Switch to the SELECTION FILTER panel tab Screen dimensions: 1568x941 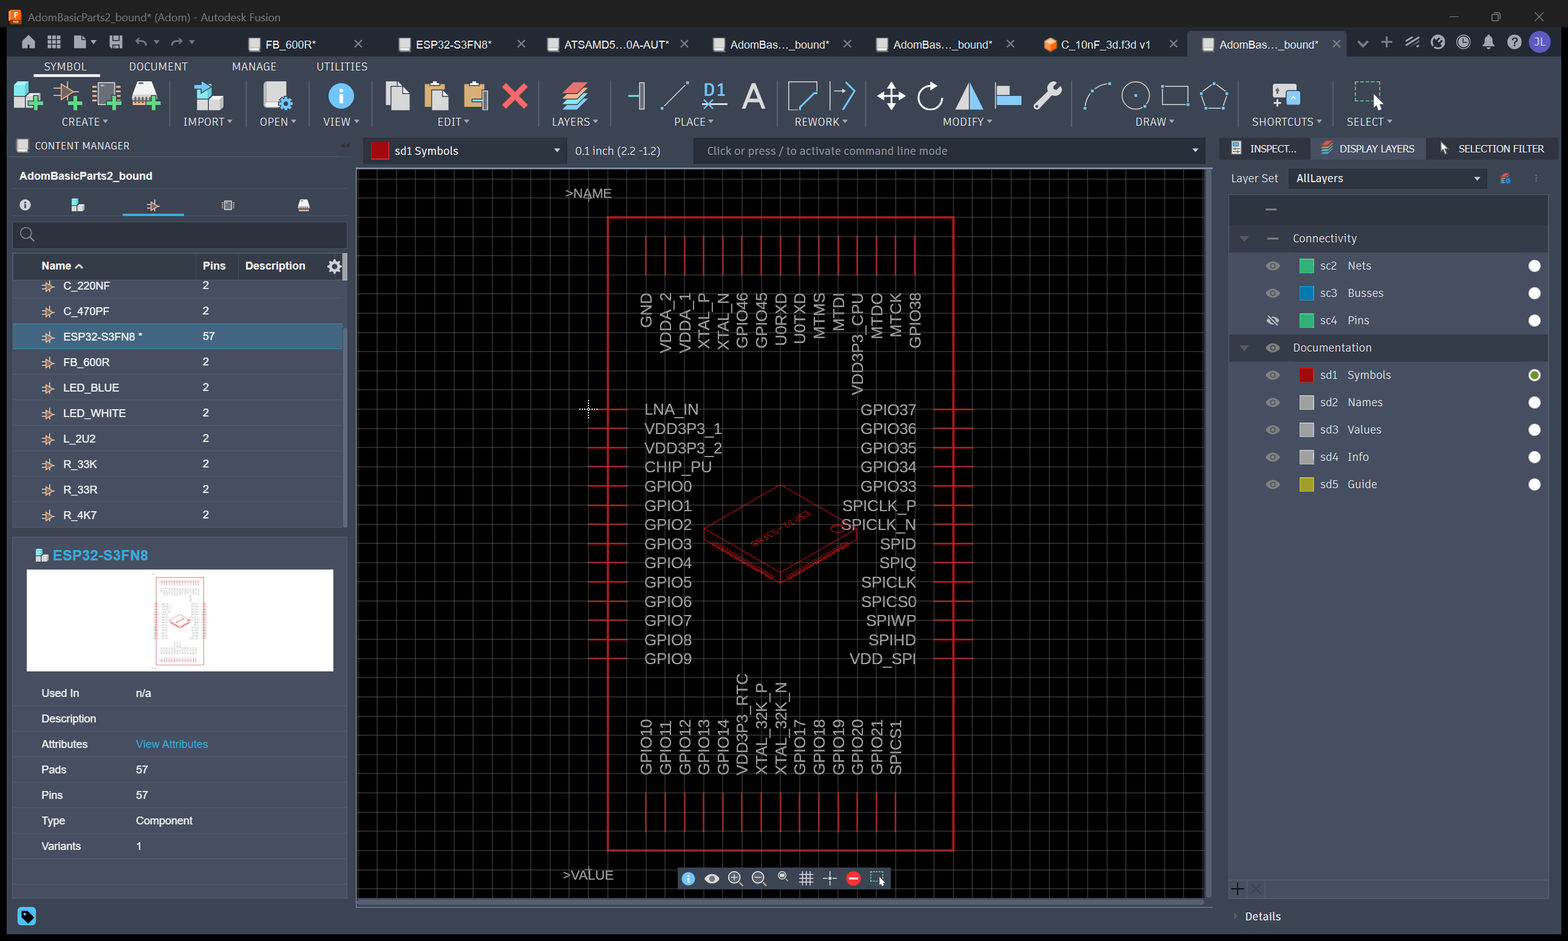pos(1491,148)
